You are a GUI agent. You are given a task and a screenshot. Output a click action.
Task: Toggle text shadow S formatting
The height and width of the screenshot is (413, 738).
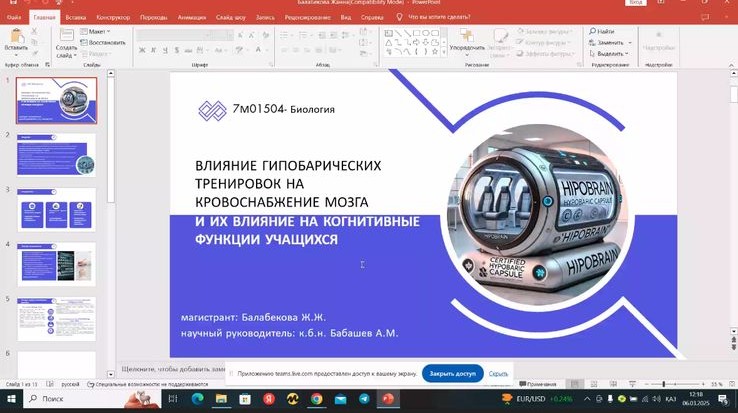[176, 50]
